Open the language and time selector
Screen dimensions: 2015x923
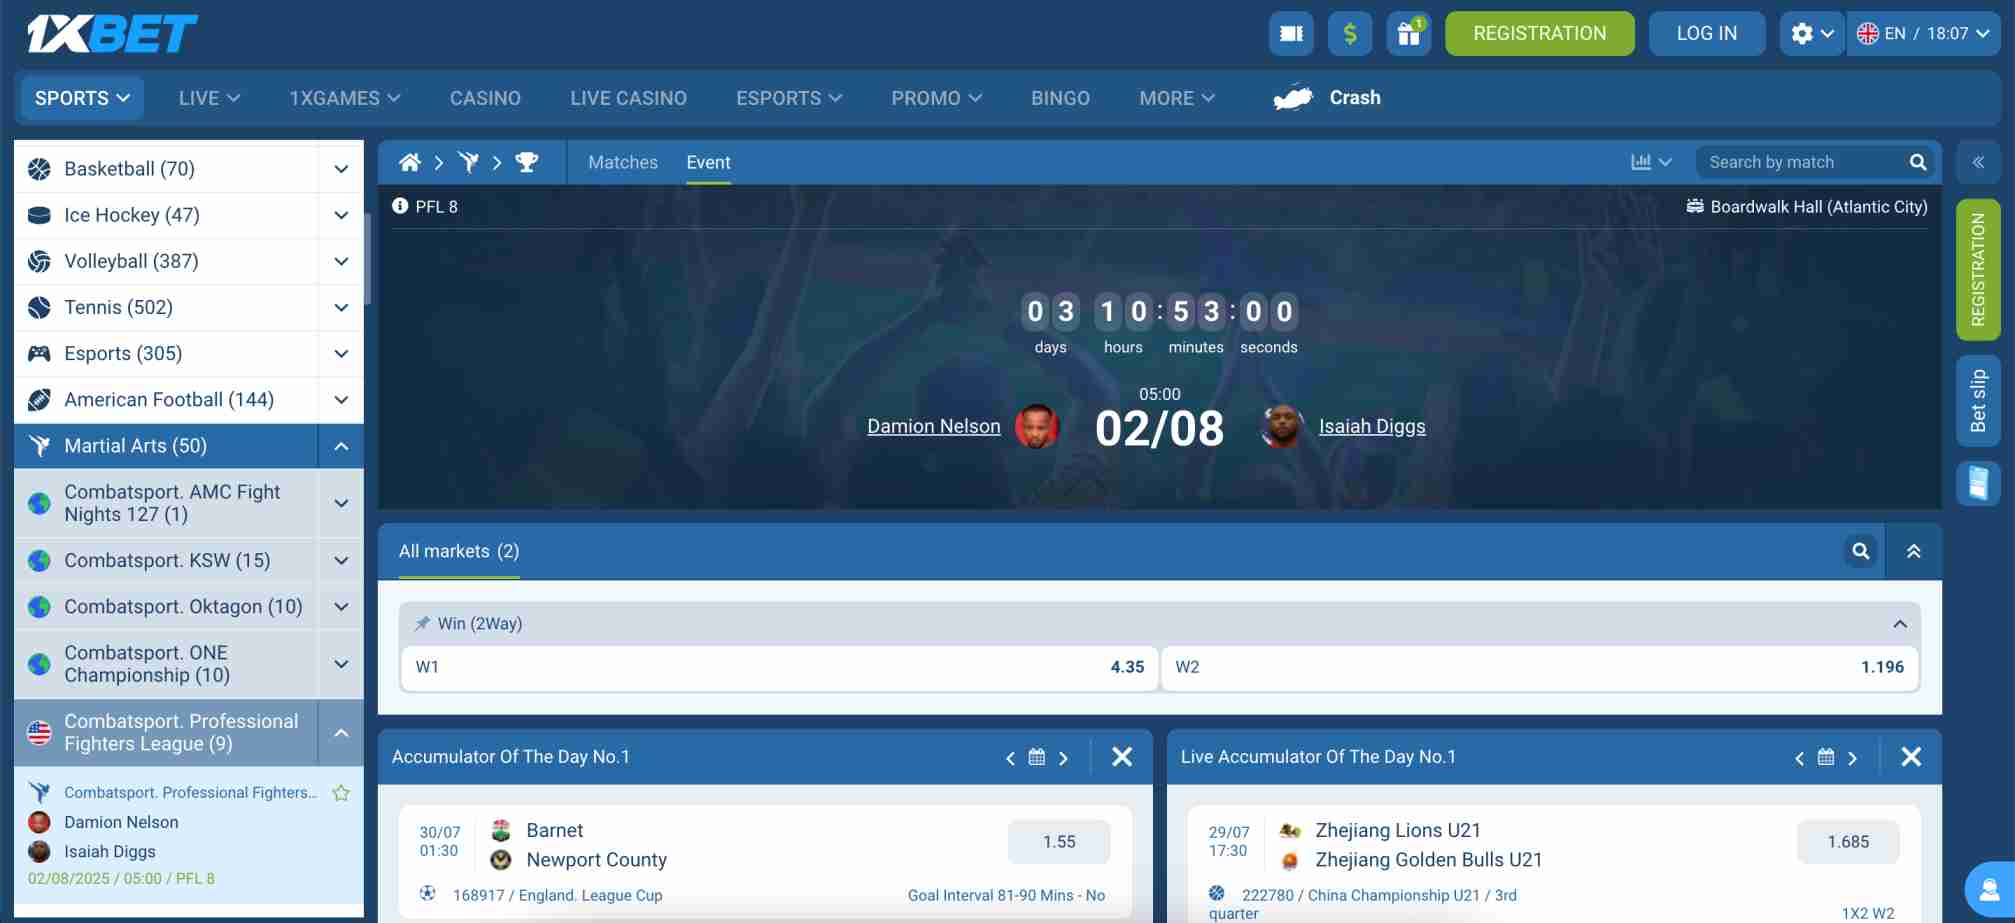pos(1923,33)
